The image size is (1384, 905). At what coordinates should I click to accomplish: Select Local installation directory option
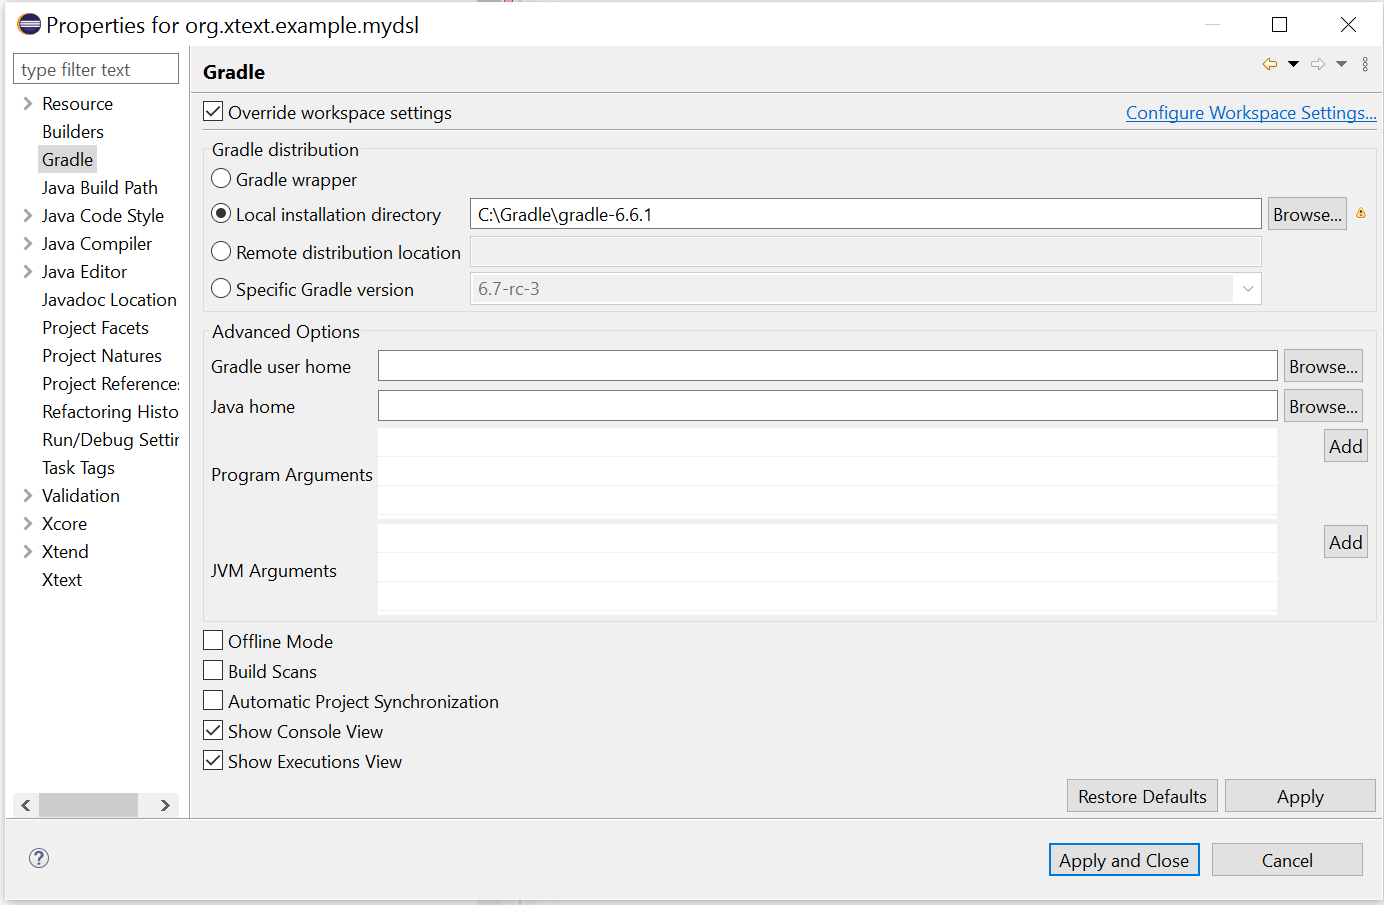pos(222,213)
